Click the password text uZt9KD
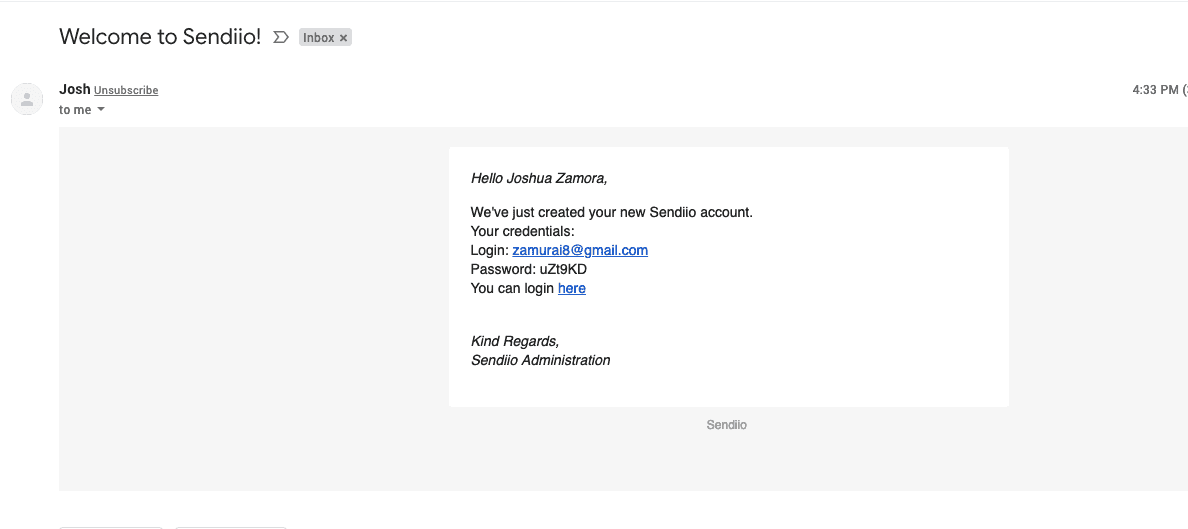 click(x=563, y=269)
